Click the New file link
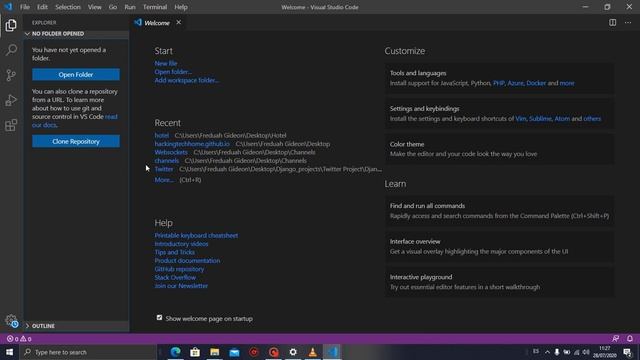The height and width of the screenshot is (360, 640). (166, 63)
